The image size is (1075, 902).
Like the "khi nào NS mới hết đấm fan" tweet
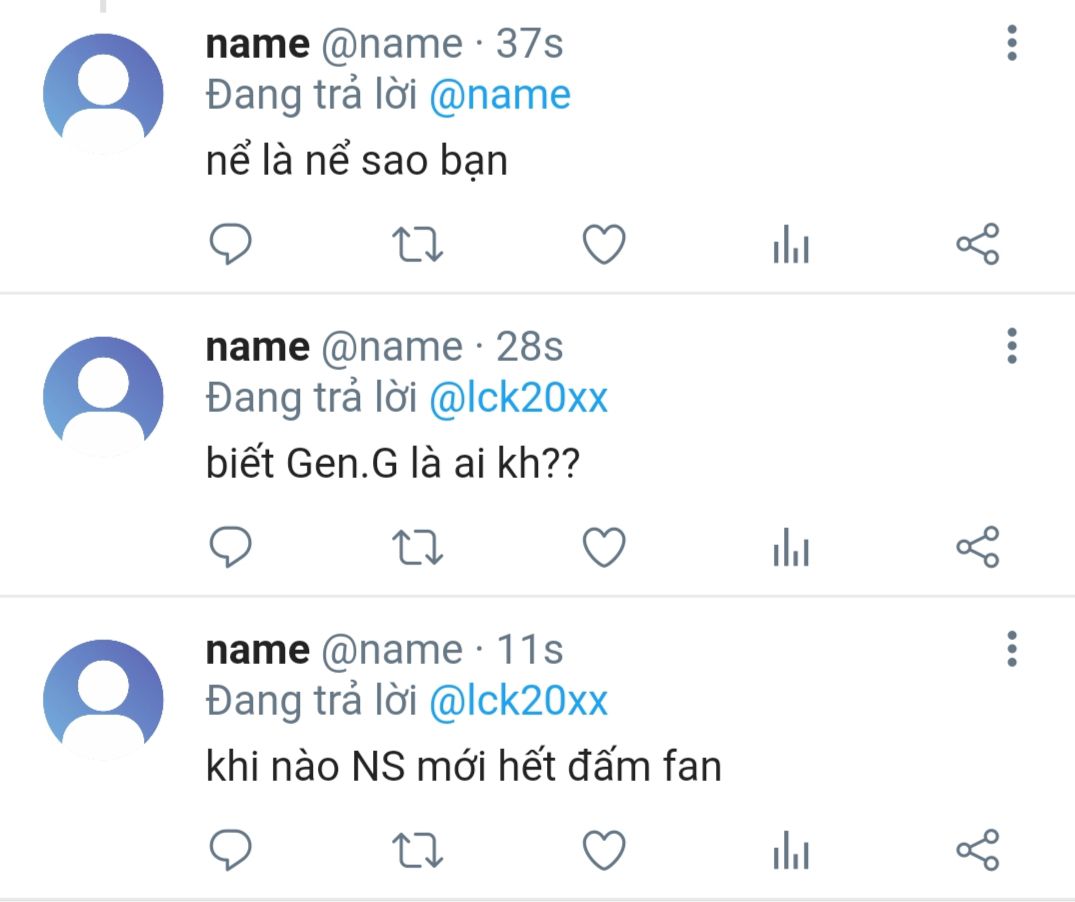pyautogui.click(x=604, y=850)
